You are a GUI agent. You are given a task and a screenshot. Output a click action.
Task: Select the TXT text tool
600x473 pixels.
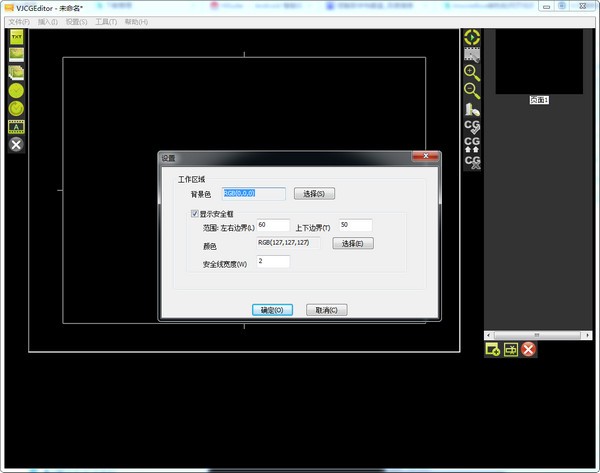click(16, 37)
